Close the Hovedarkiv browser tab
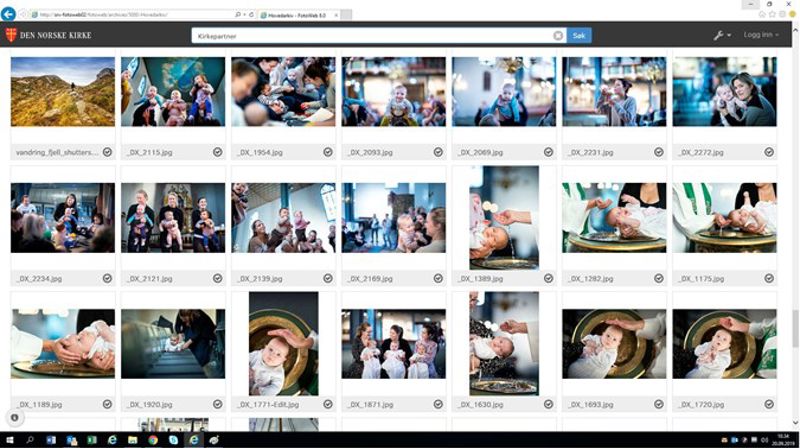This screenshot has height=448, width=800. pos(336,16)
